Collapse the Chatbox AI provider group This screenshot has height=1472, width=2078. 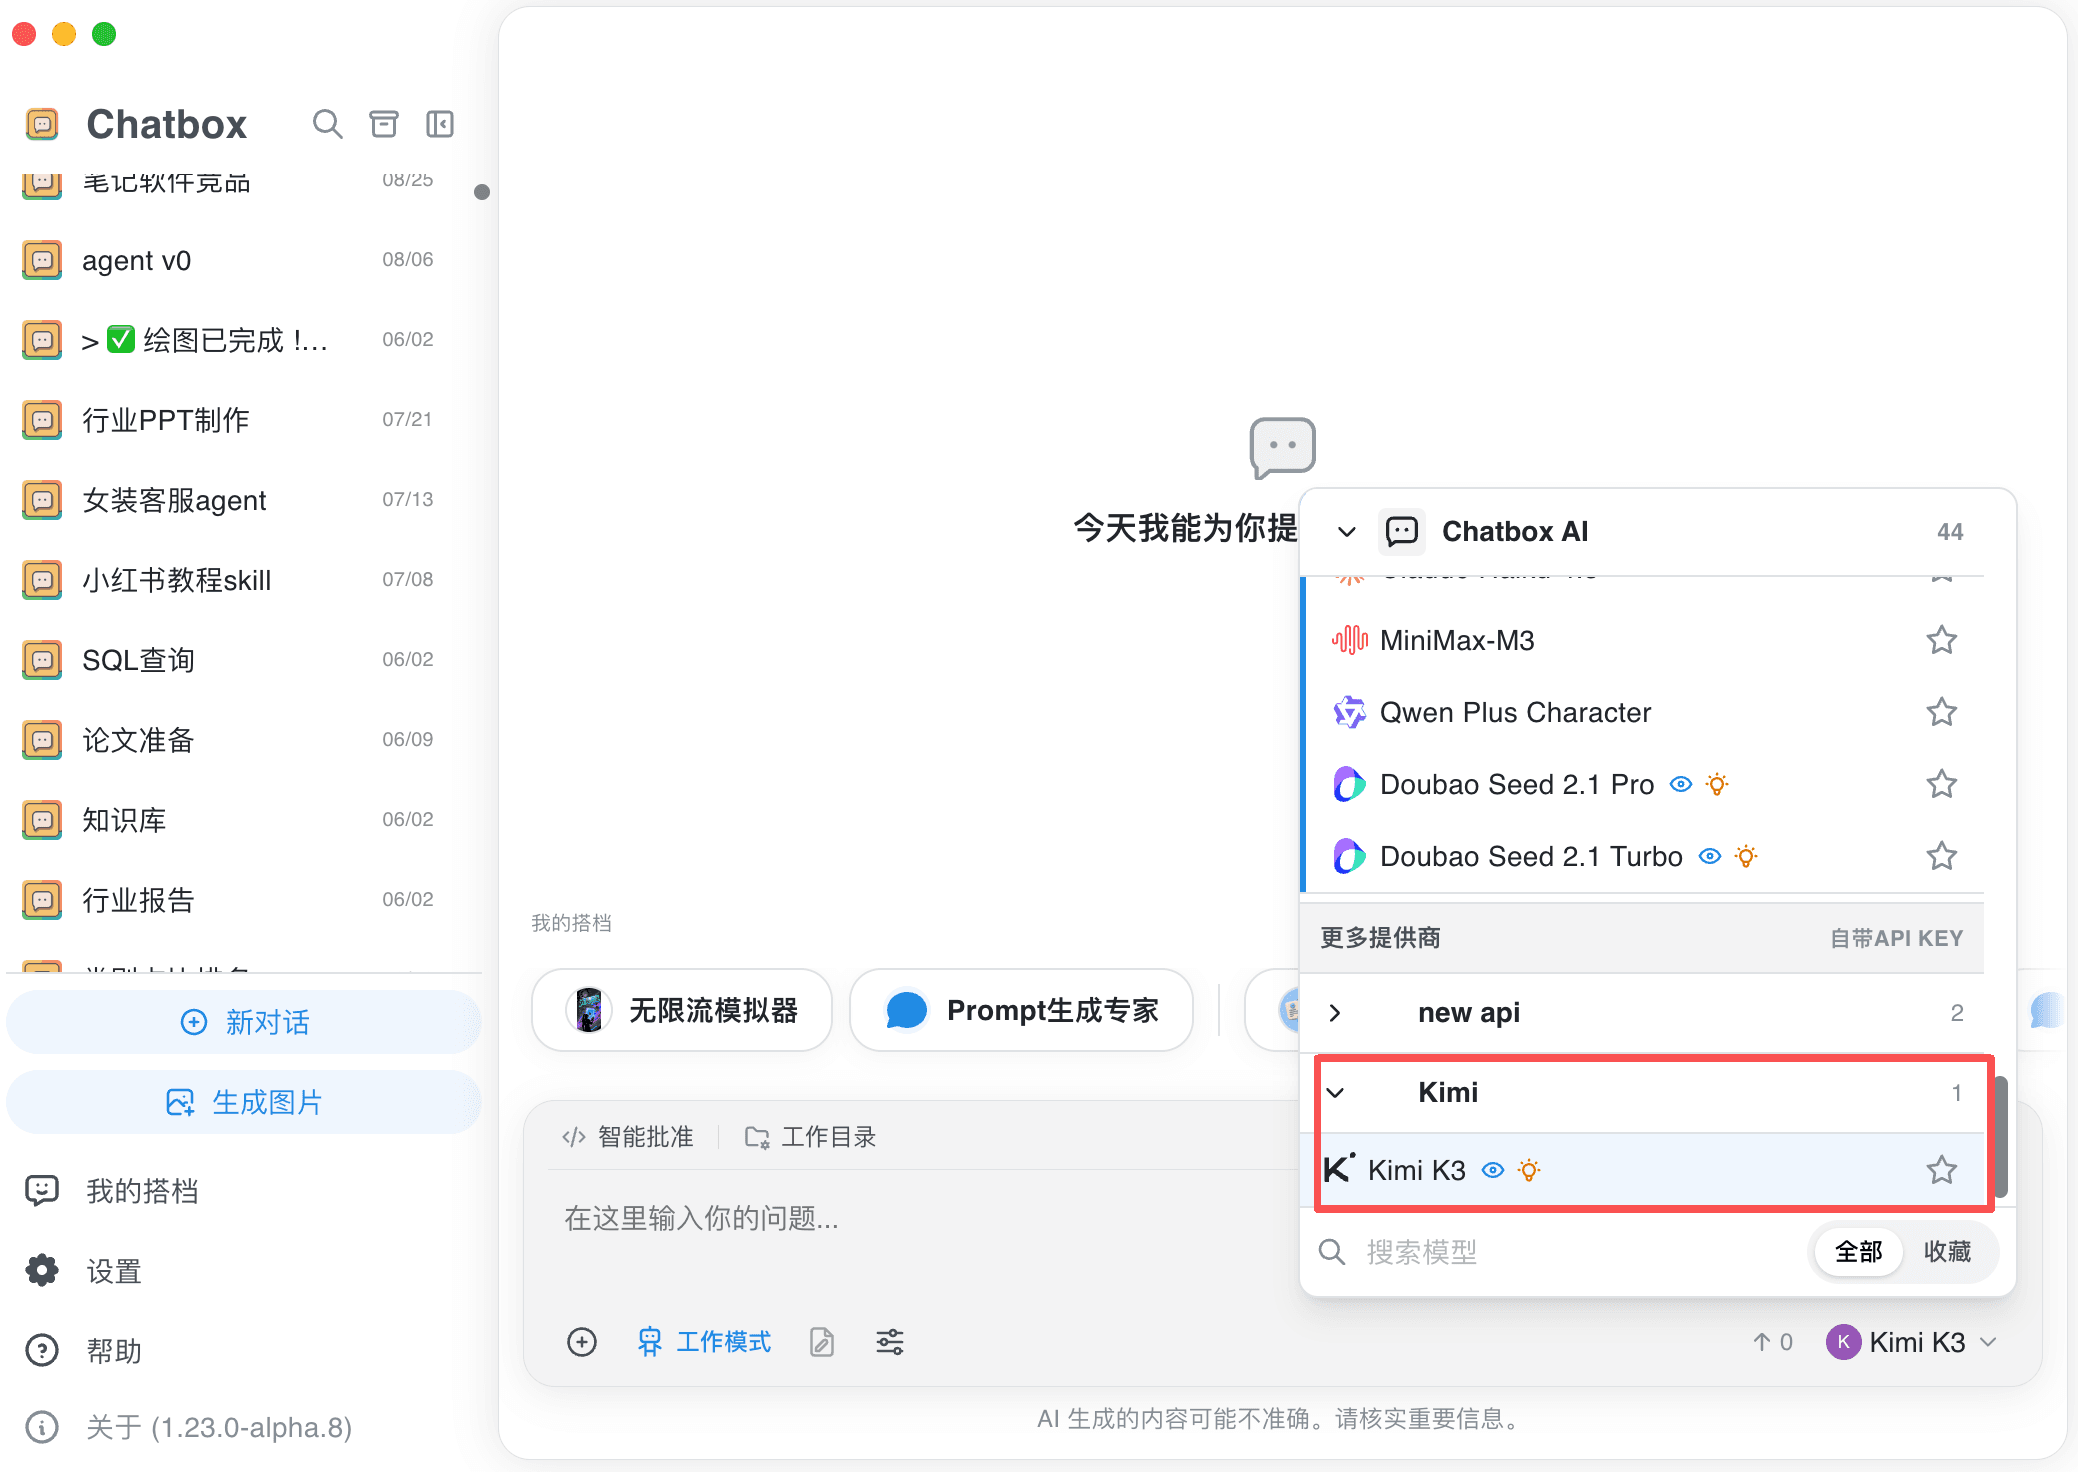tap(1347, 532)
